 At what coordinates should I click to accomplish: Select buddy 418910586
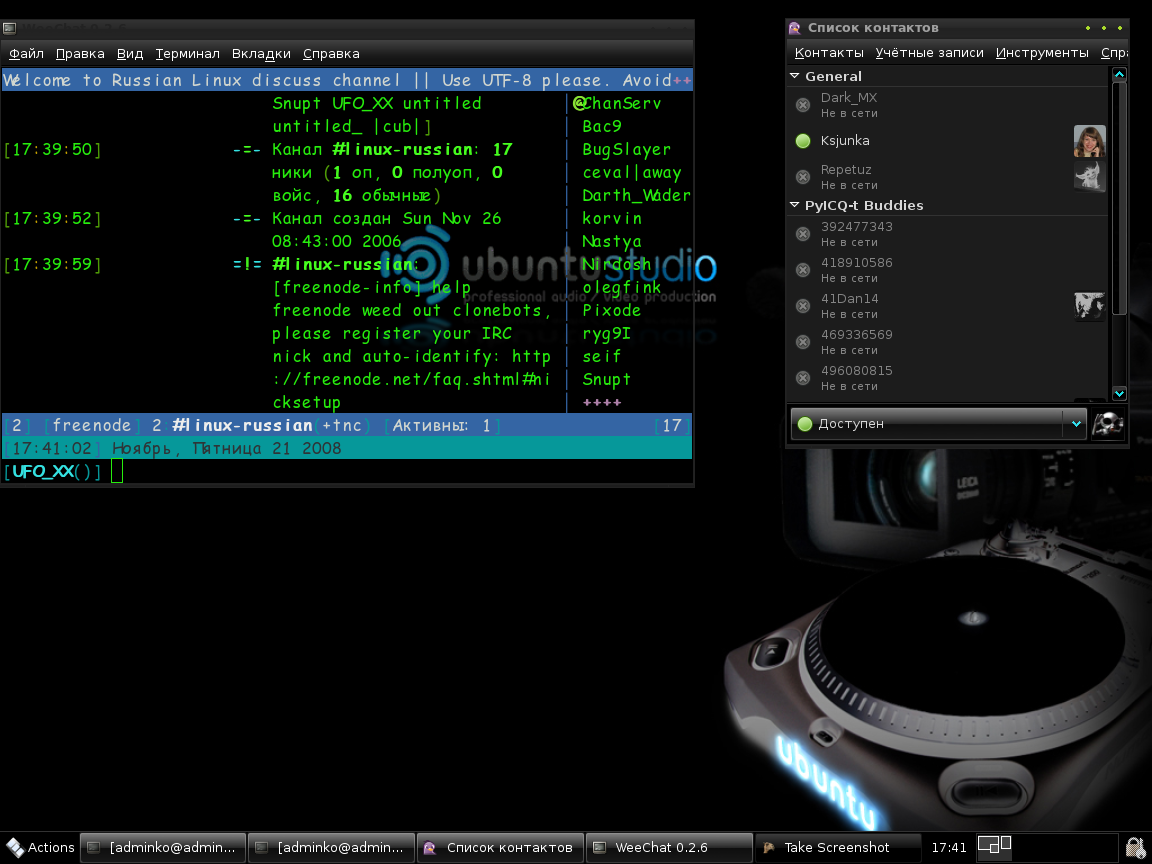click(x=948, y=270)
